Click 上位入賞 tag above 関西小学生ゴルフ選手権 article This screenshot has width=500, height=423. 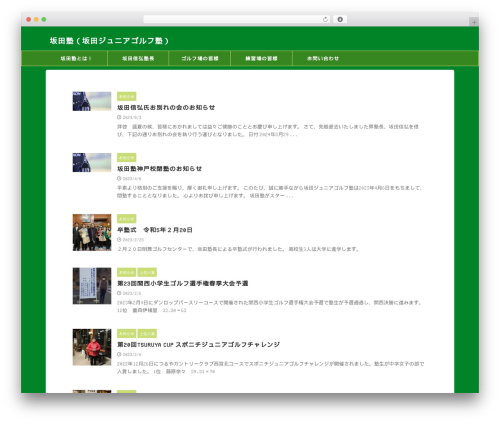147,272
